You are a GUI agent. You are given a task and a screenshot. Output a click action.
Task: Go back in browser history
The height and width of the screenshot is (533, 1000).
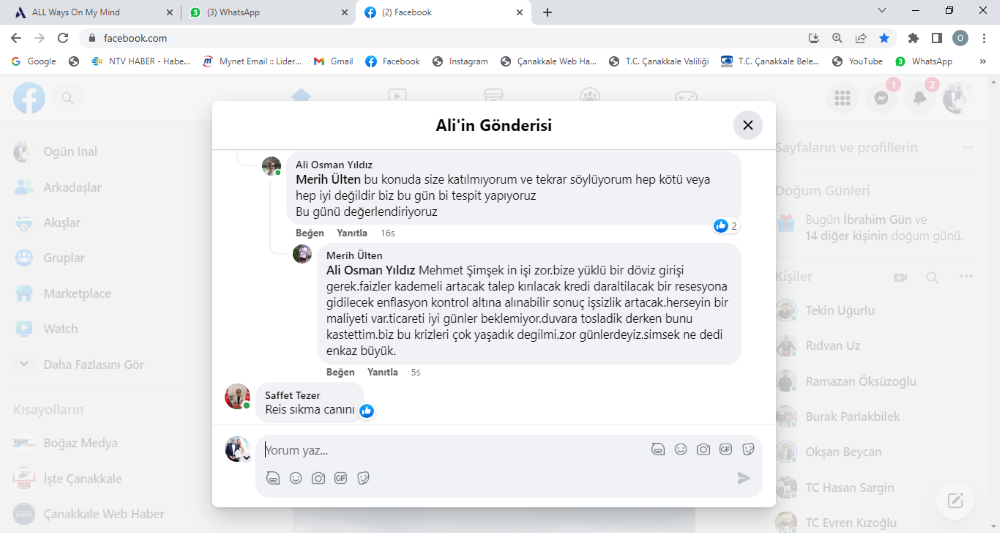[x=17, y=38]
